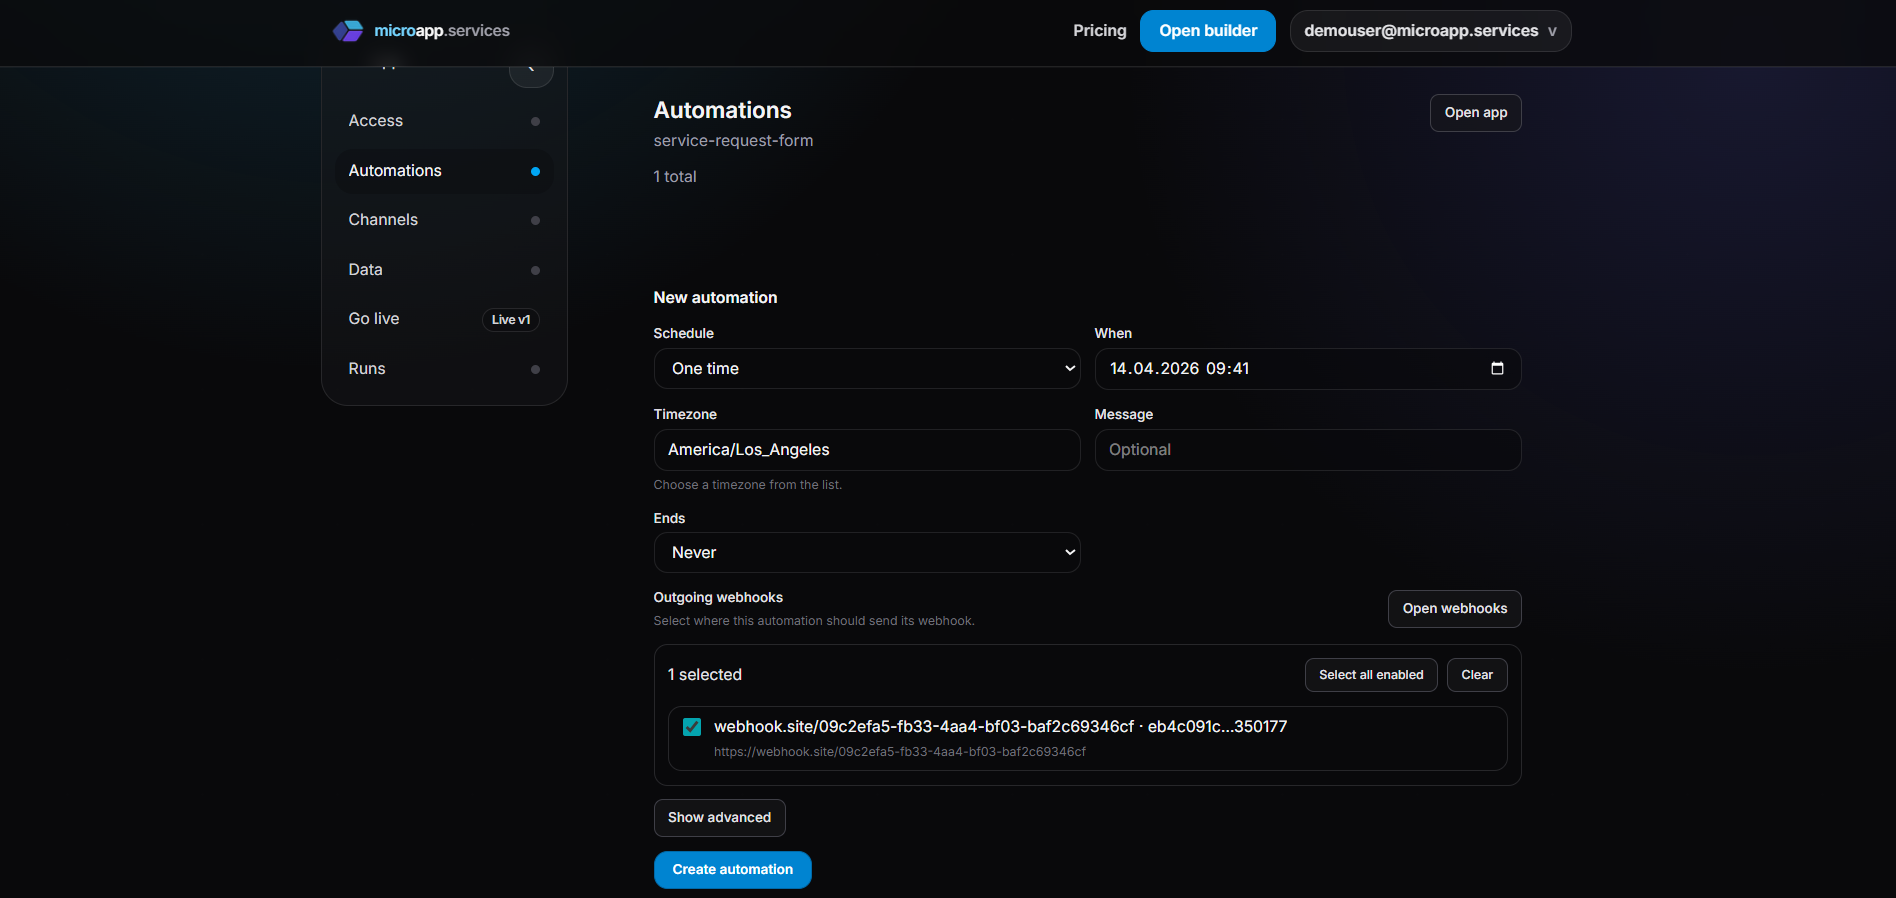Image resolution: width=1896 pixels, height=898 pixels.
Task: Click the When date-time field
Action: point(1308,369)
